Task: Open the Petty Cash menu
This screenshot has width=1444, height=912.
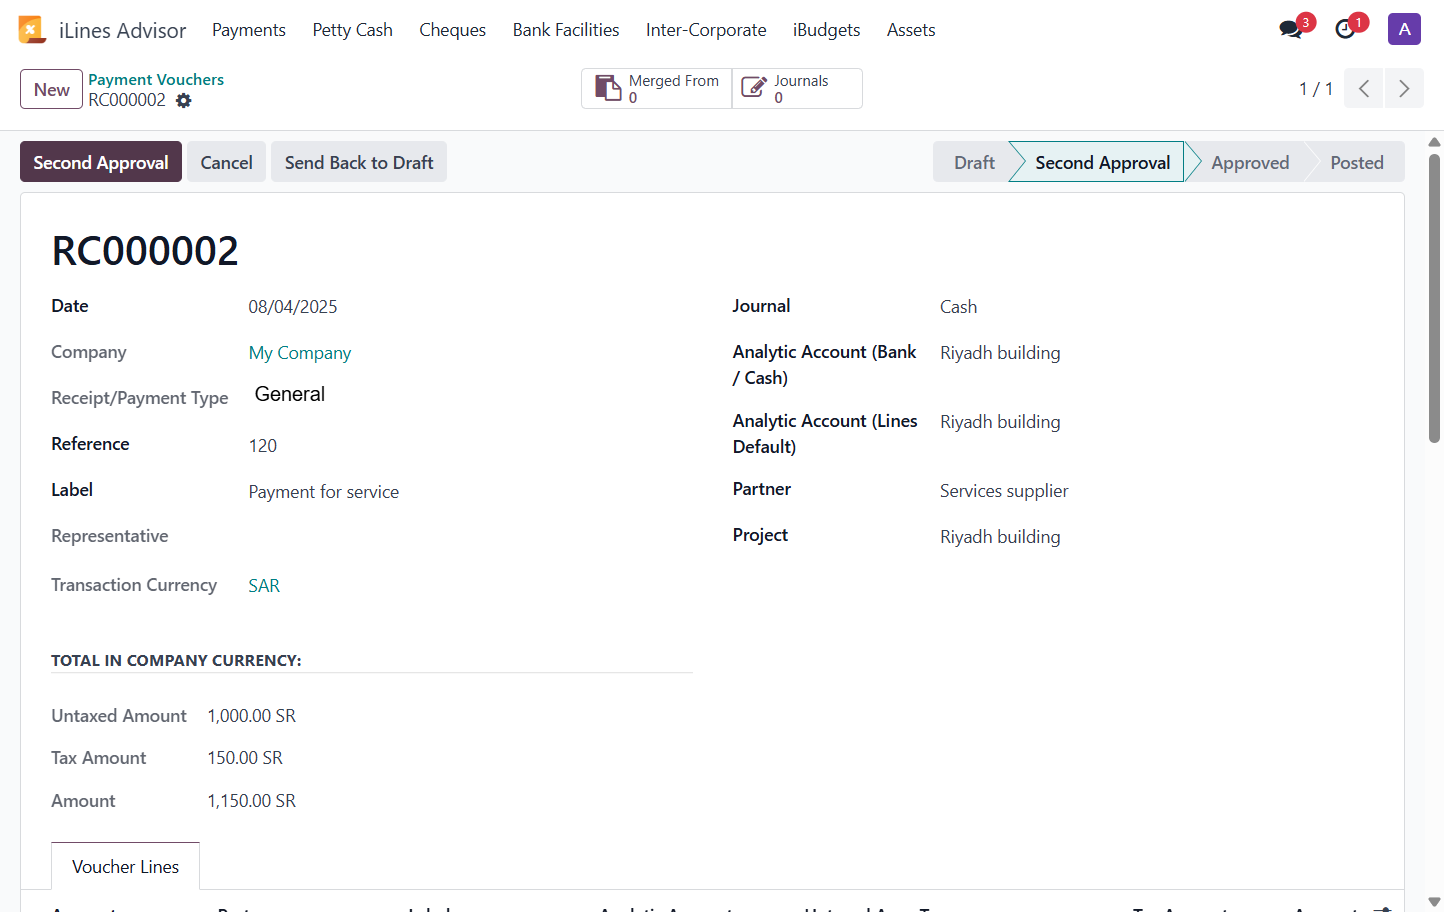Action: [352, 30]
